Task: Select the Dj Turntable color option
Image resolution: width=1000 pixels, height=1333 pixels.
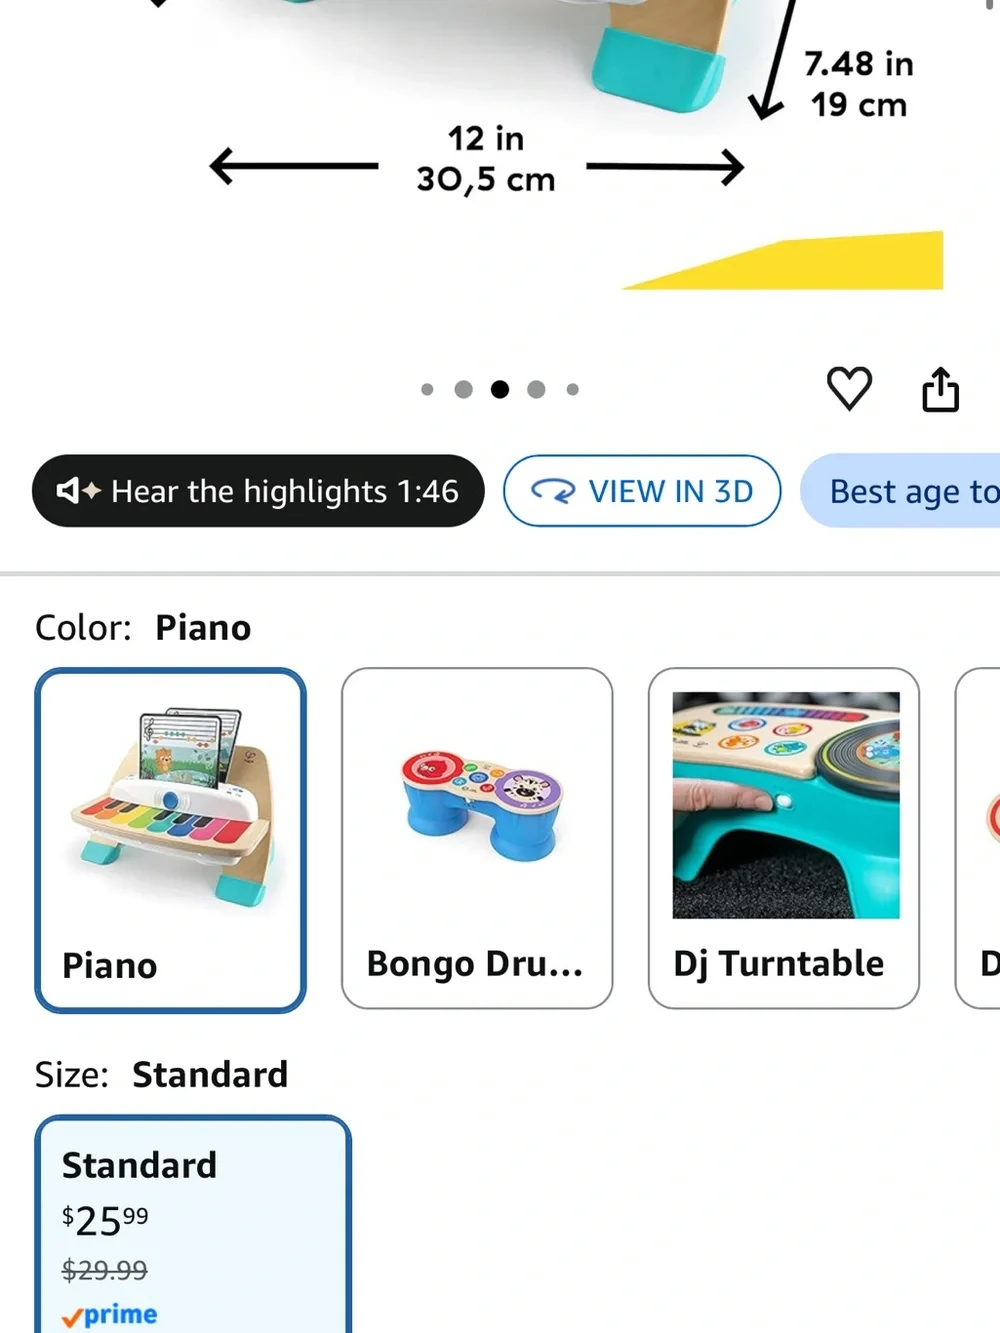Action: tap(784, 838)
